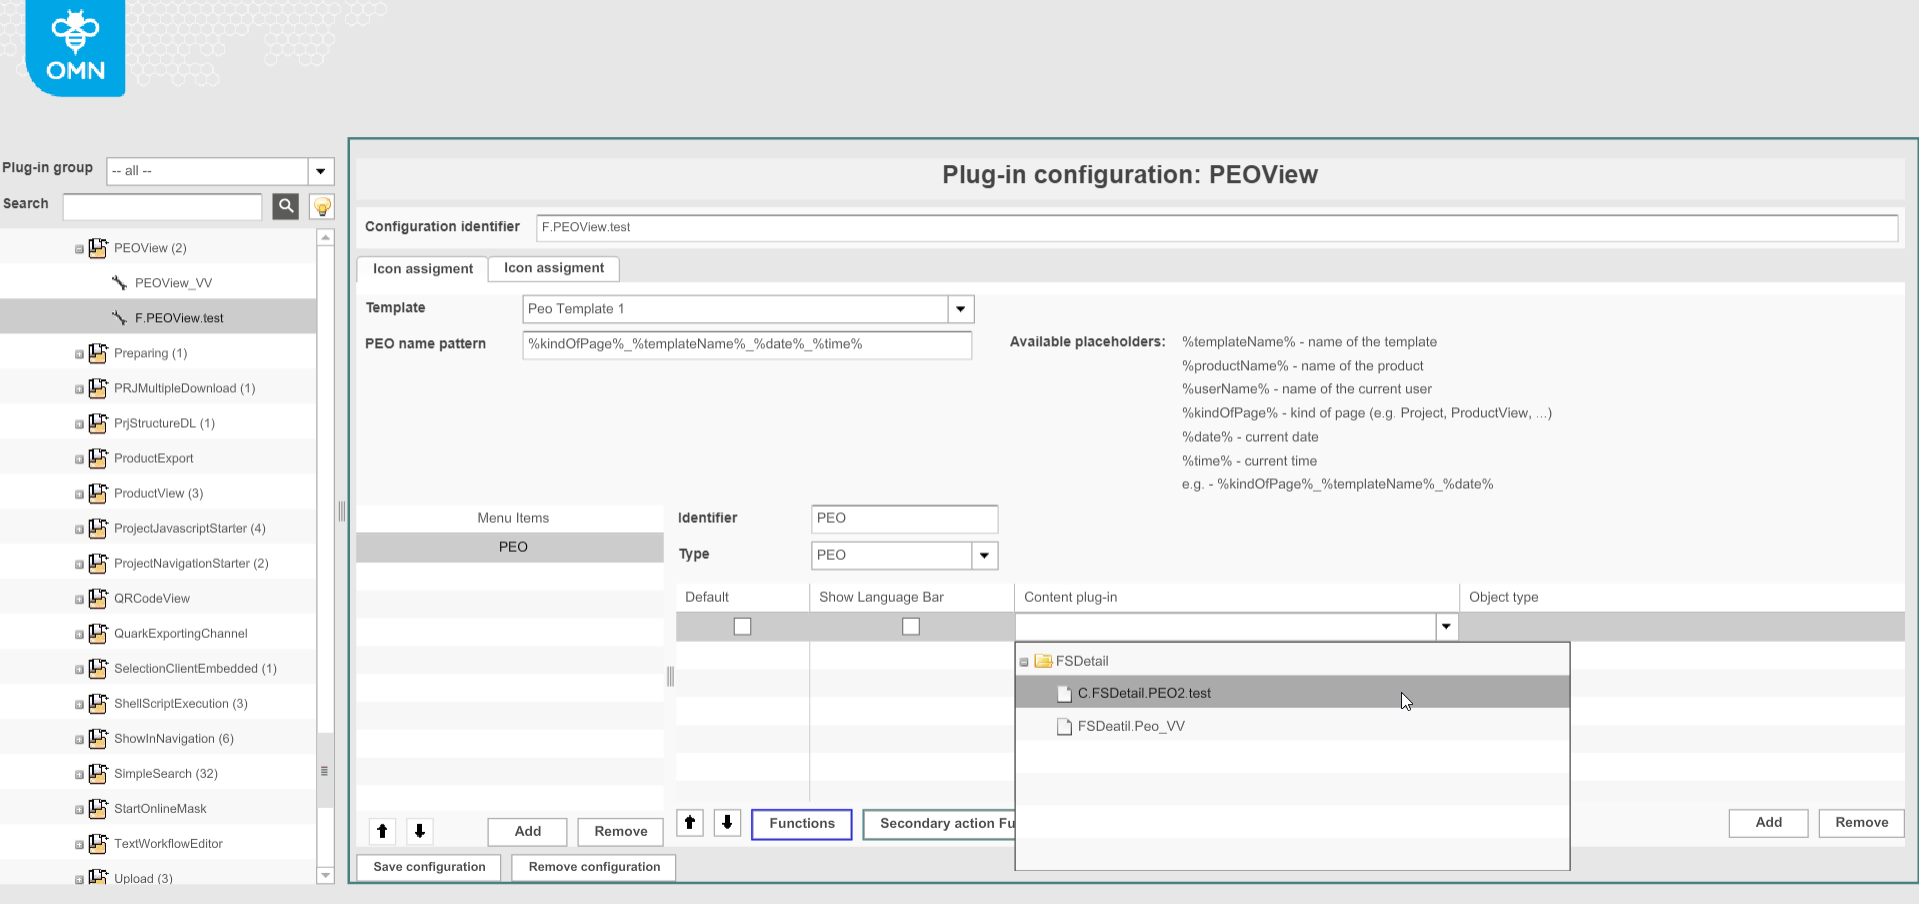Switch to the second Icon assigment tab

553,268
